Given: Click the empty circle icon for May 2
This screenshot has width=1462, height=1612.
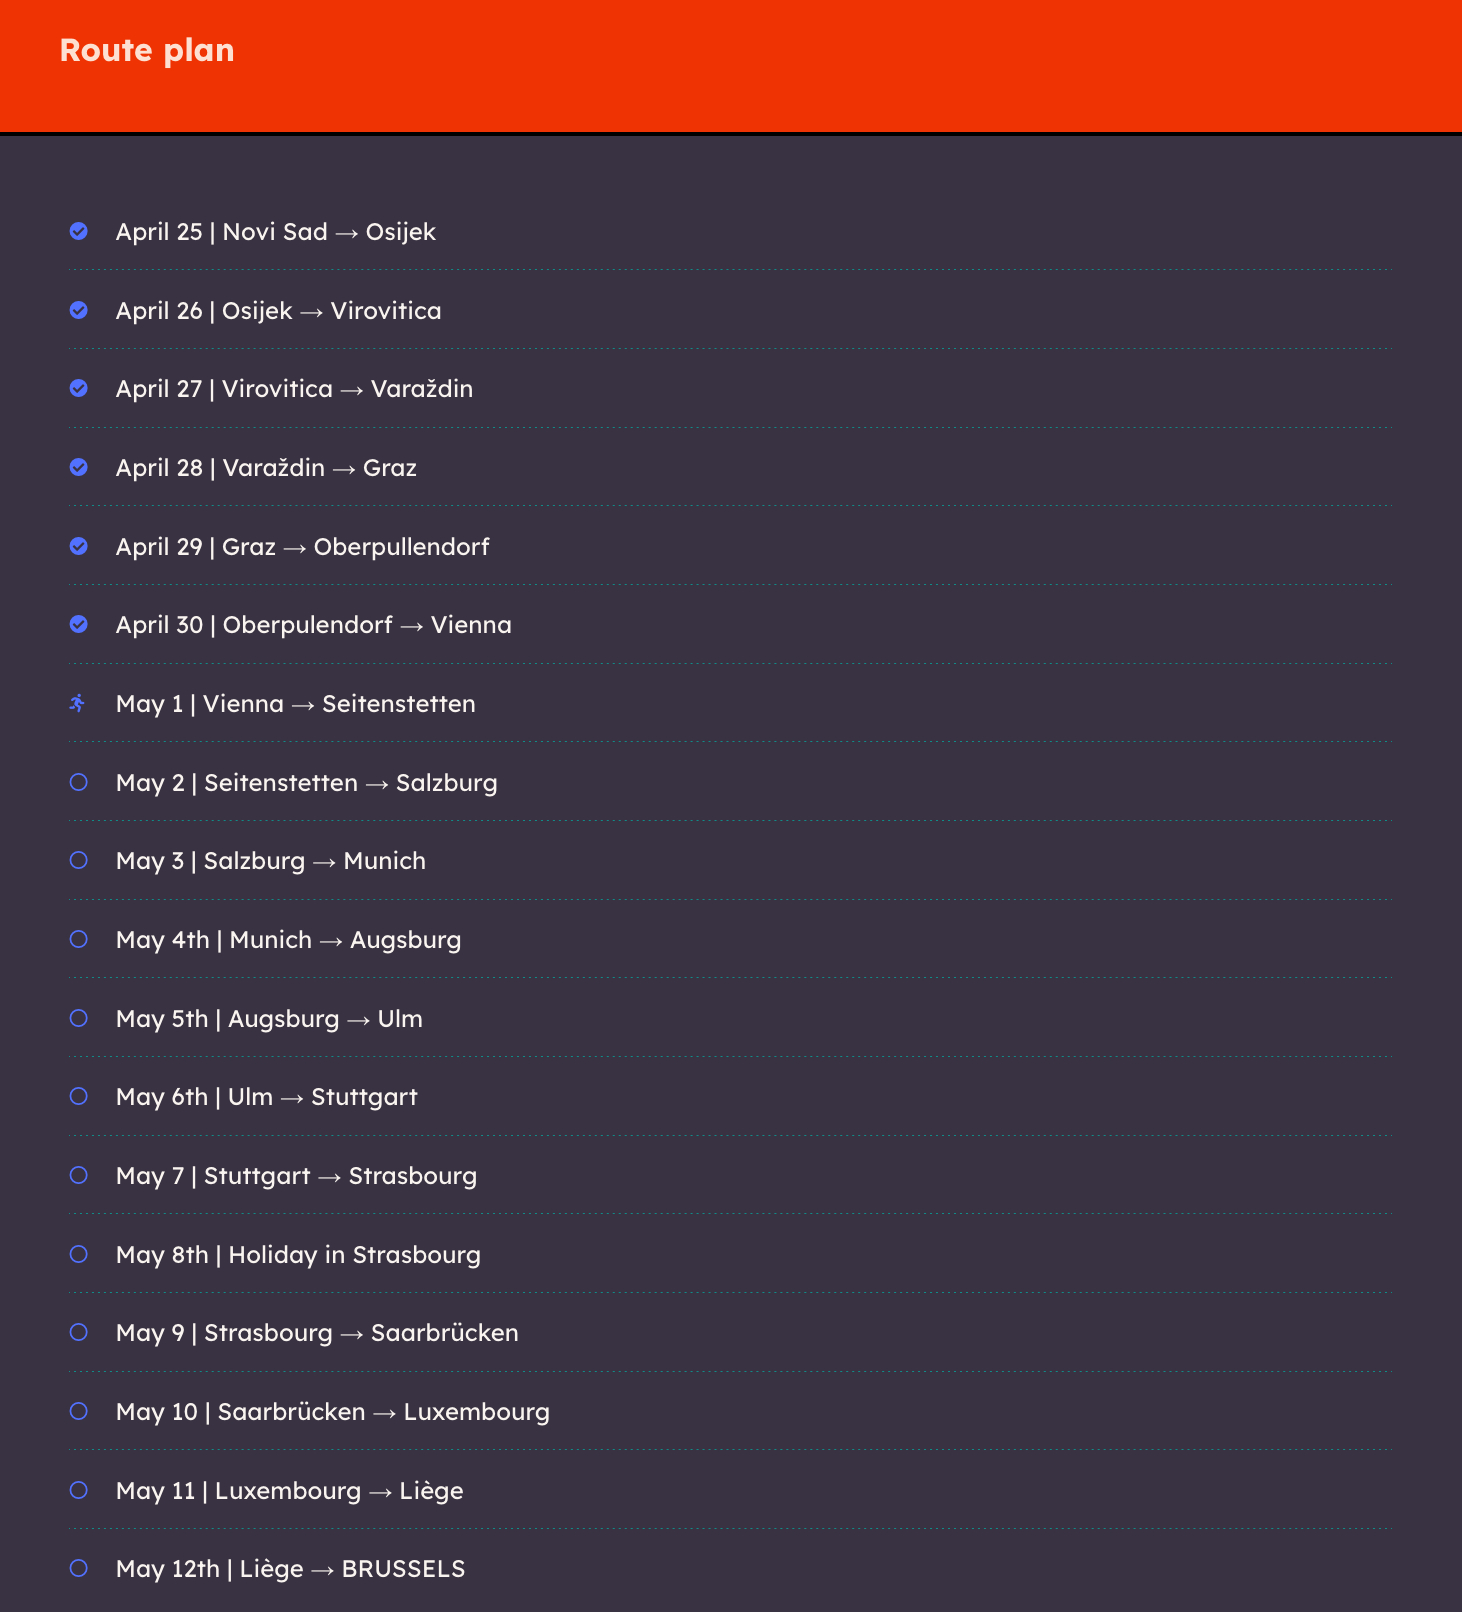Looking at the screenshot, I should coord(79,782).
